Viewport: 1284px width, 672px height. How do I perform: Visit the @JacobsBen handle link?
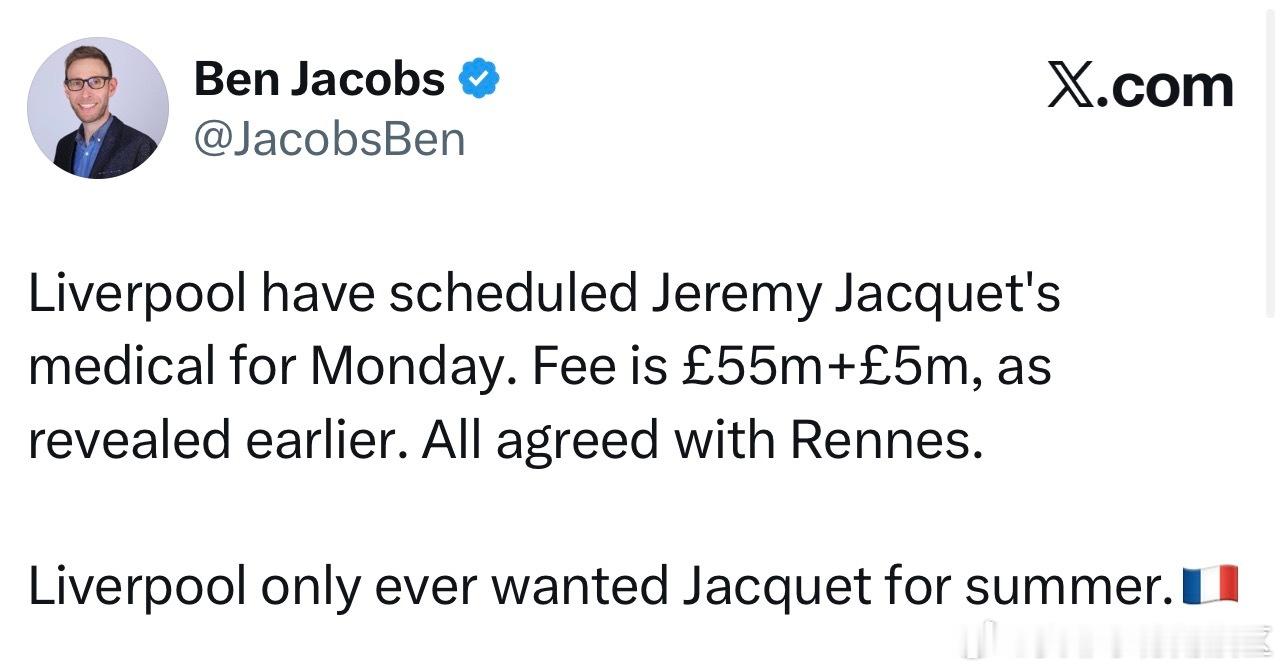tap(330, 139)
